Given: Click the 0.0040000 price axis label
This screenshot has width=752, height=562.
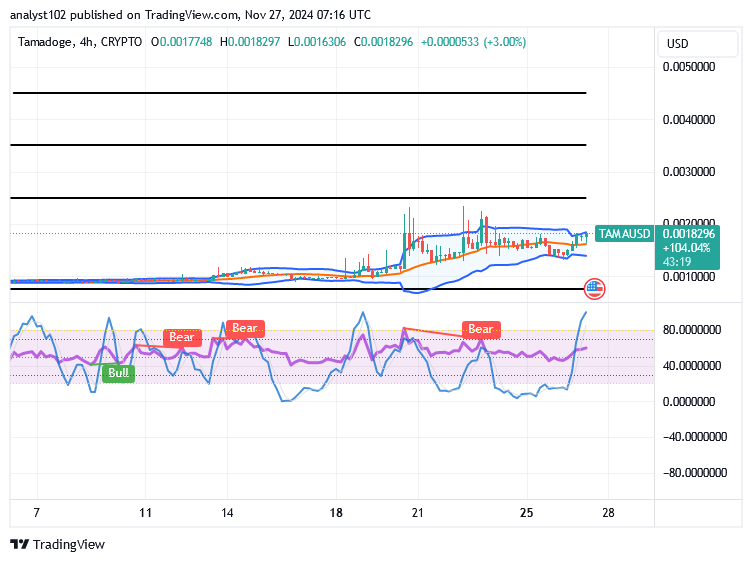Looking at the screenshot, I should (x=689, y=120).
